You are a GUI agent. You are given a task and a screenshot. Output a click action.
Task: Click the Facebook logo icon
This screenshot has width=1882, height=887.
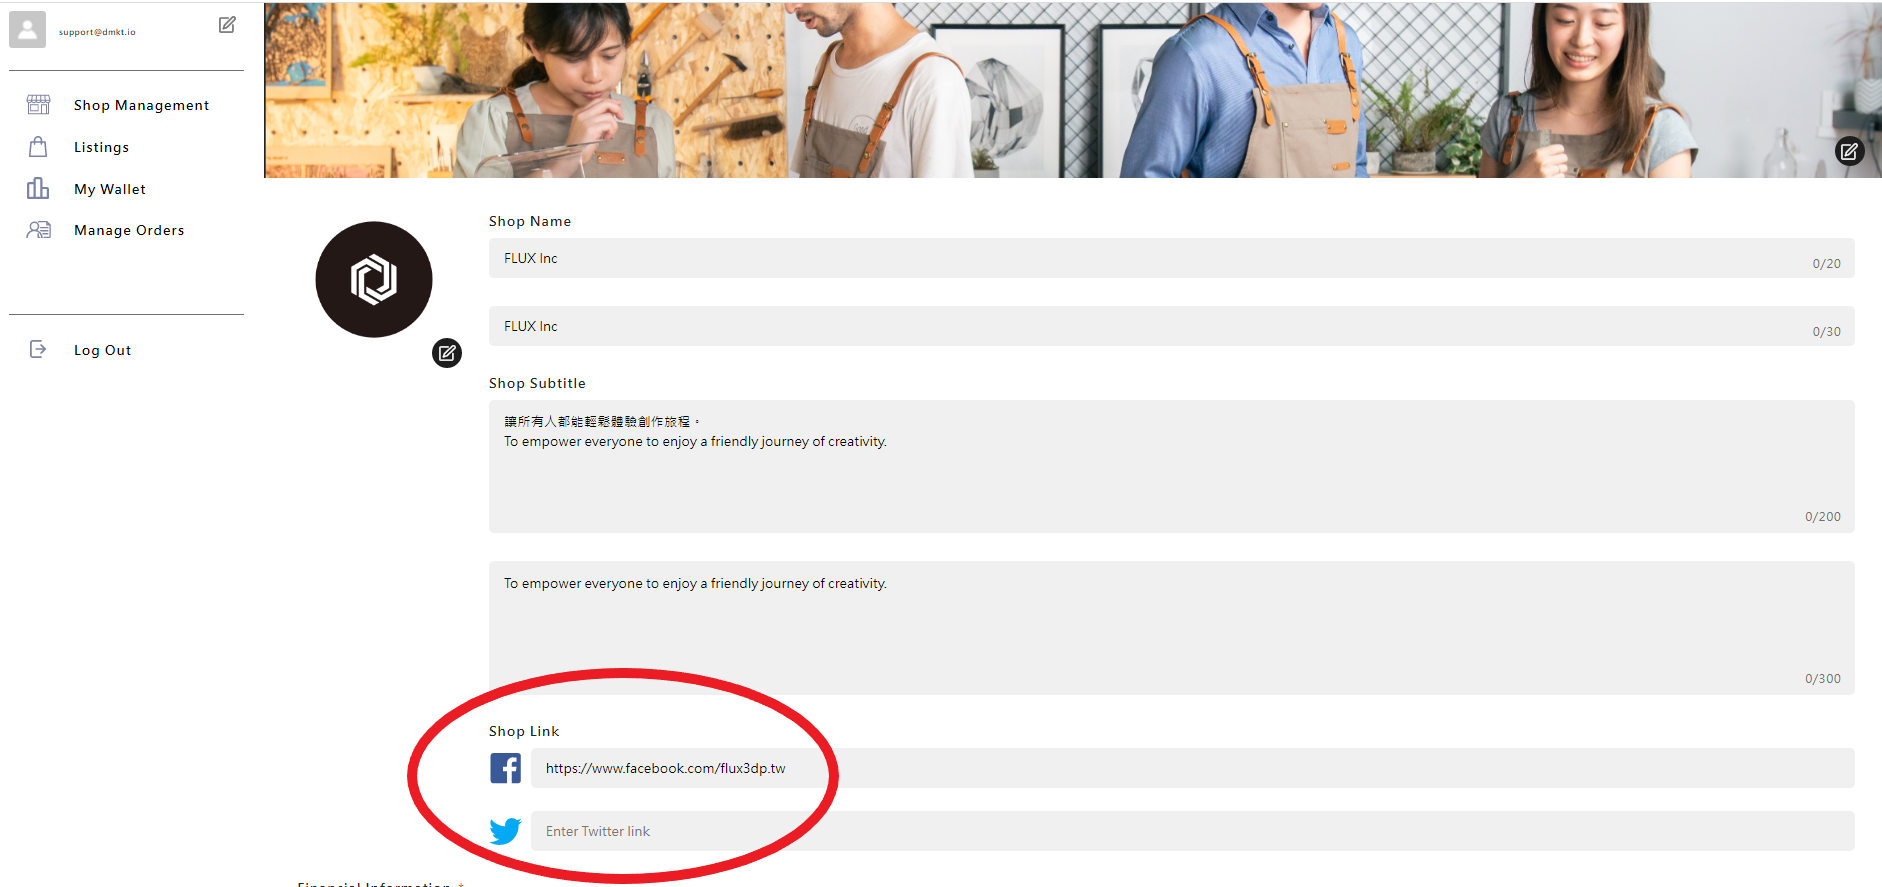tap(505, 768)
